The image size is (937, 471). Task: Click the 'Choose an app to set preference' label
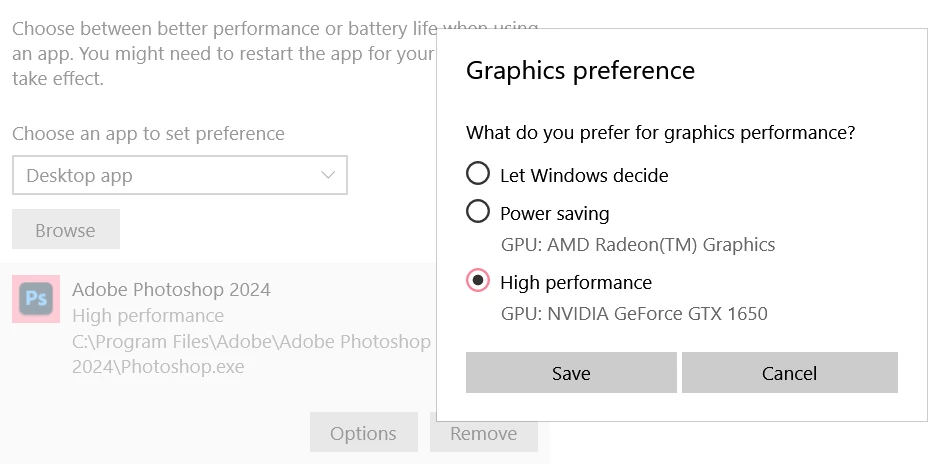[x=148, y=133]
